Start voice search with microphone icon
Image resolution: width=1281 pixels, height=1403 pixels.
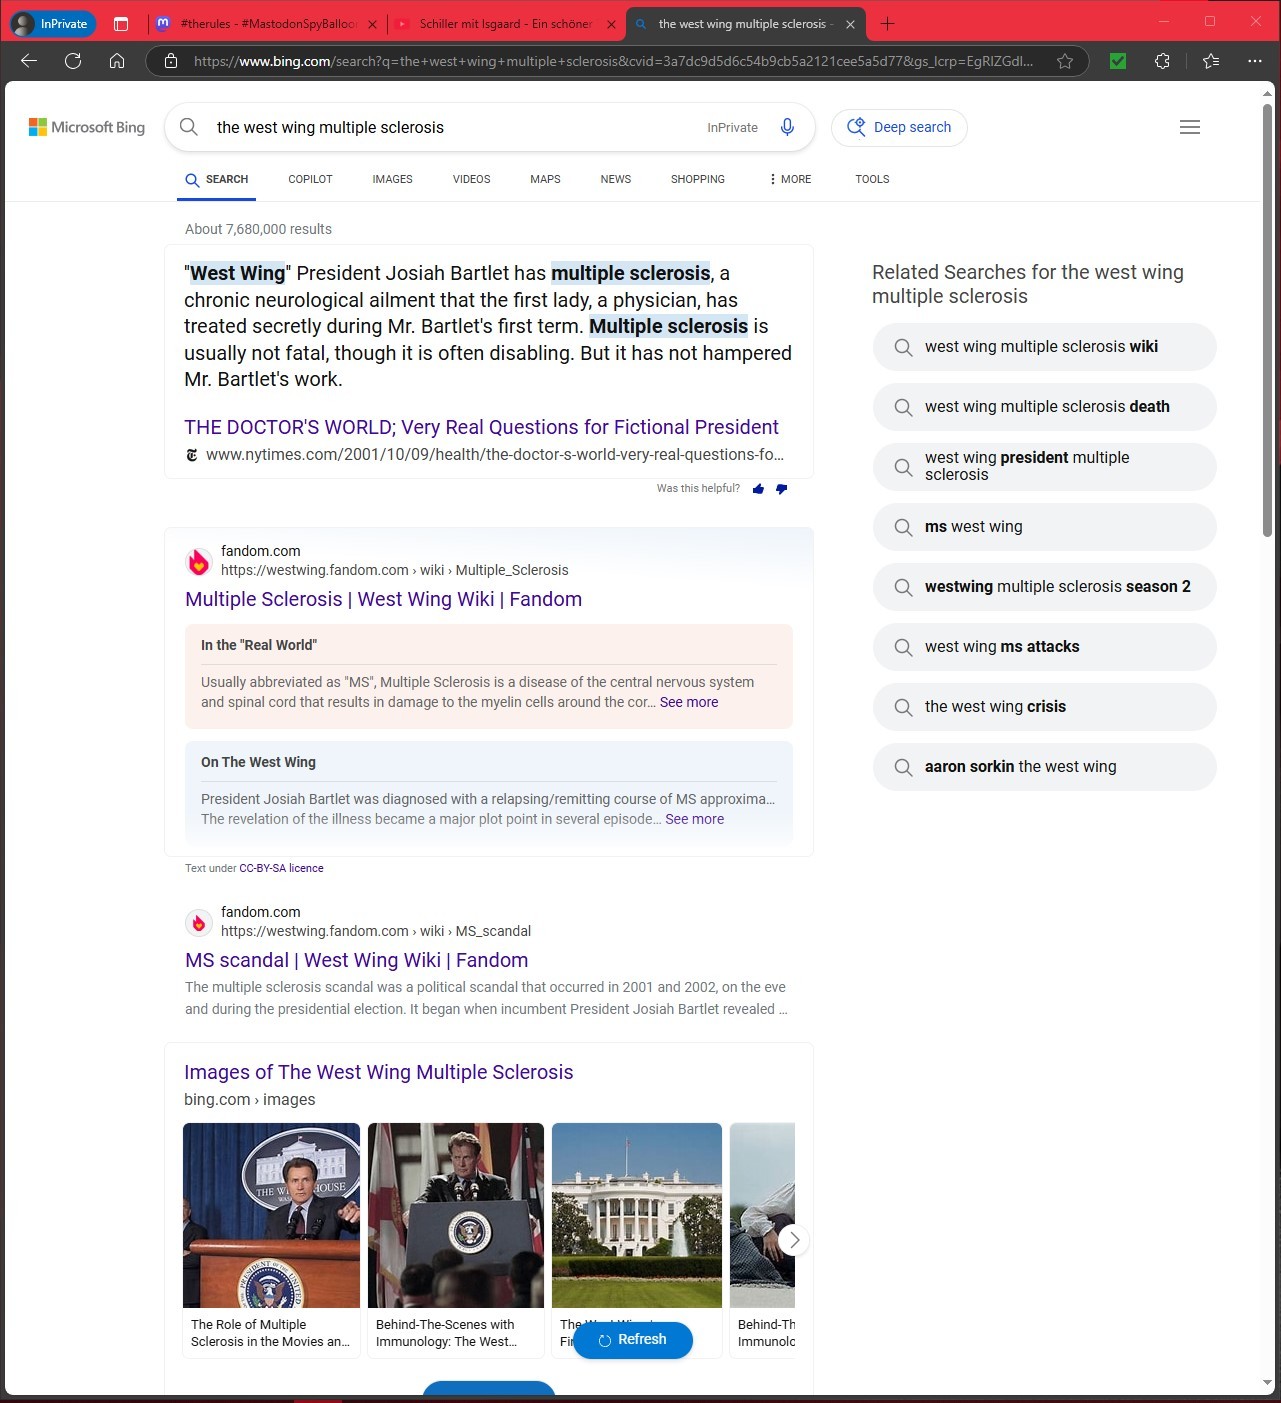click(788, 127)
